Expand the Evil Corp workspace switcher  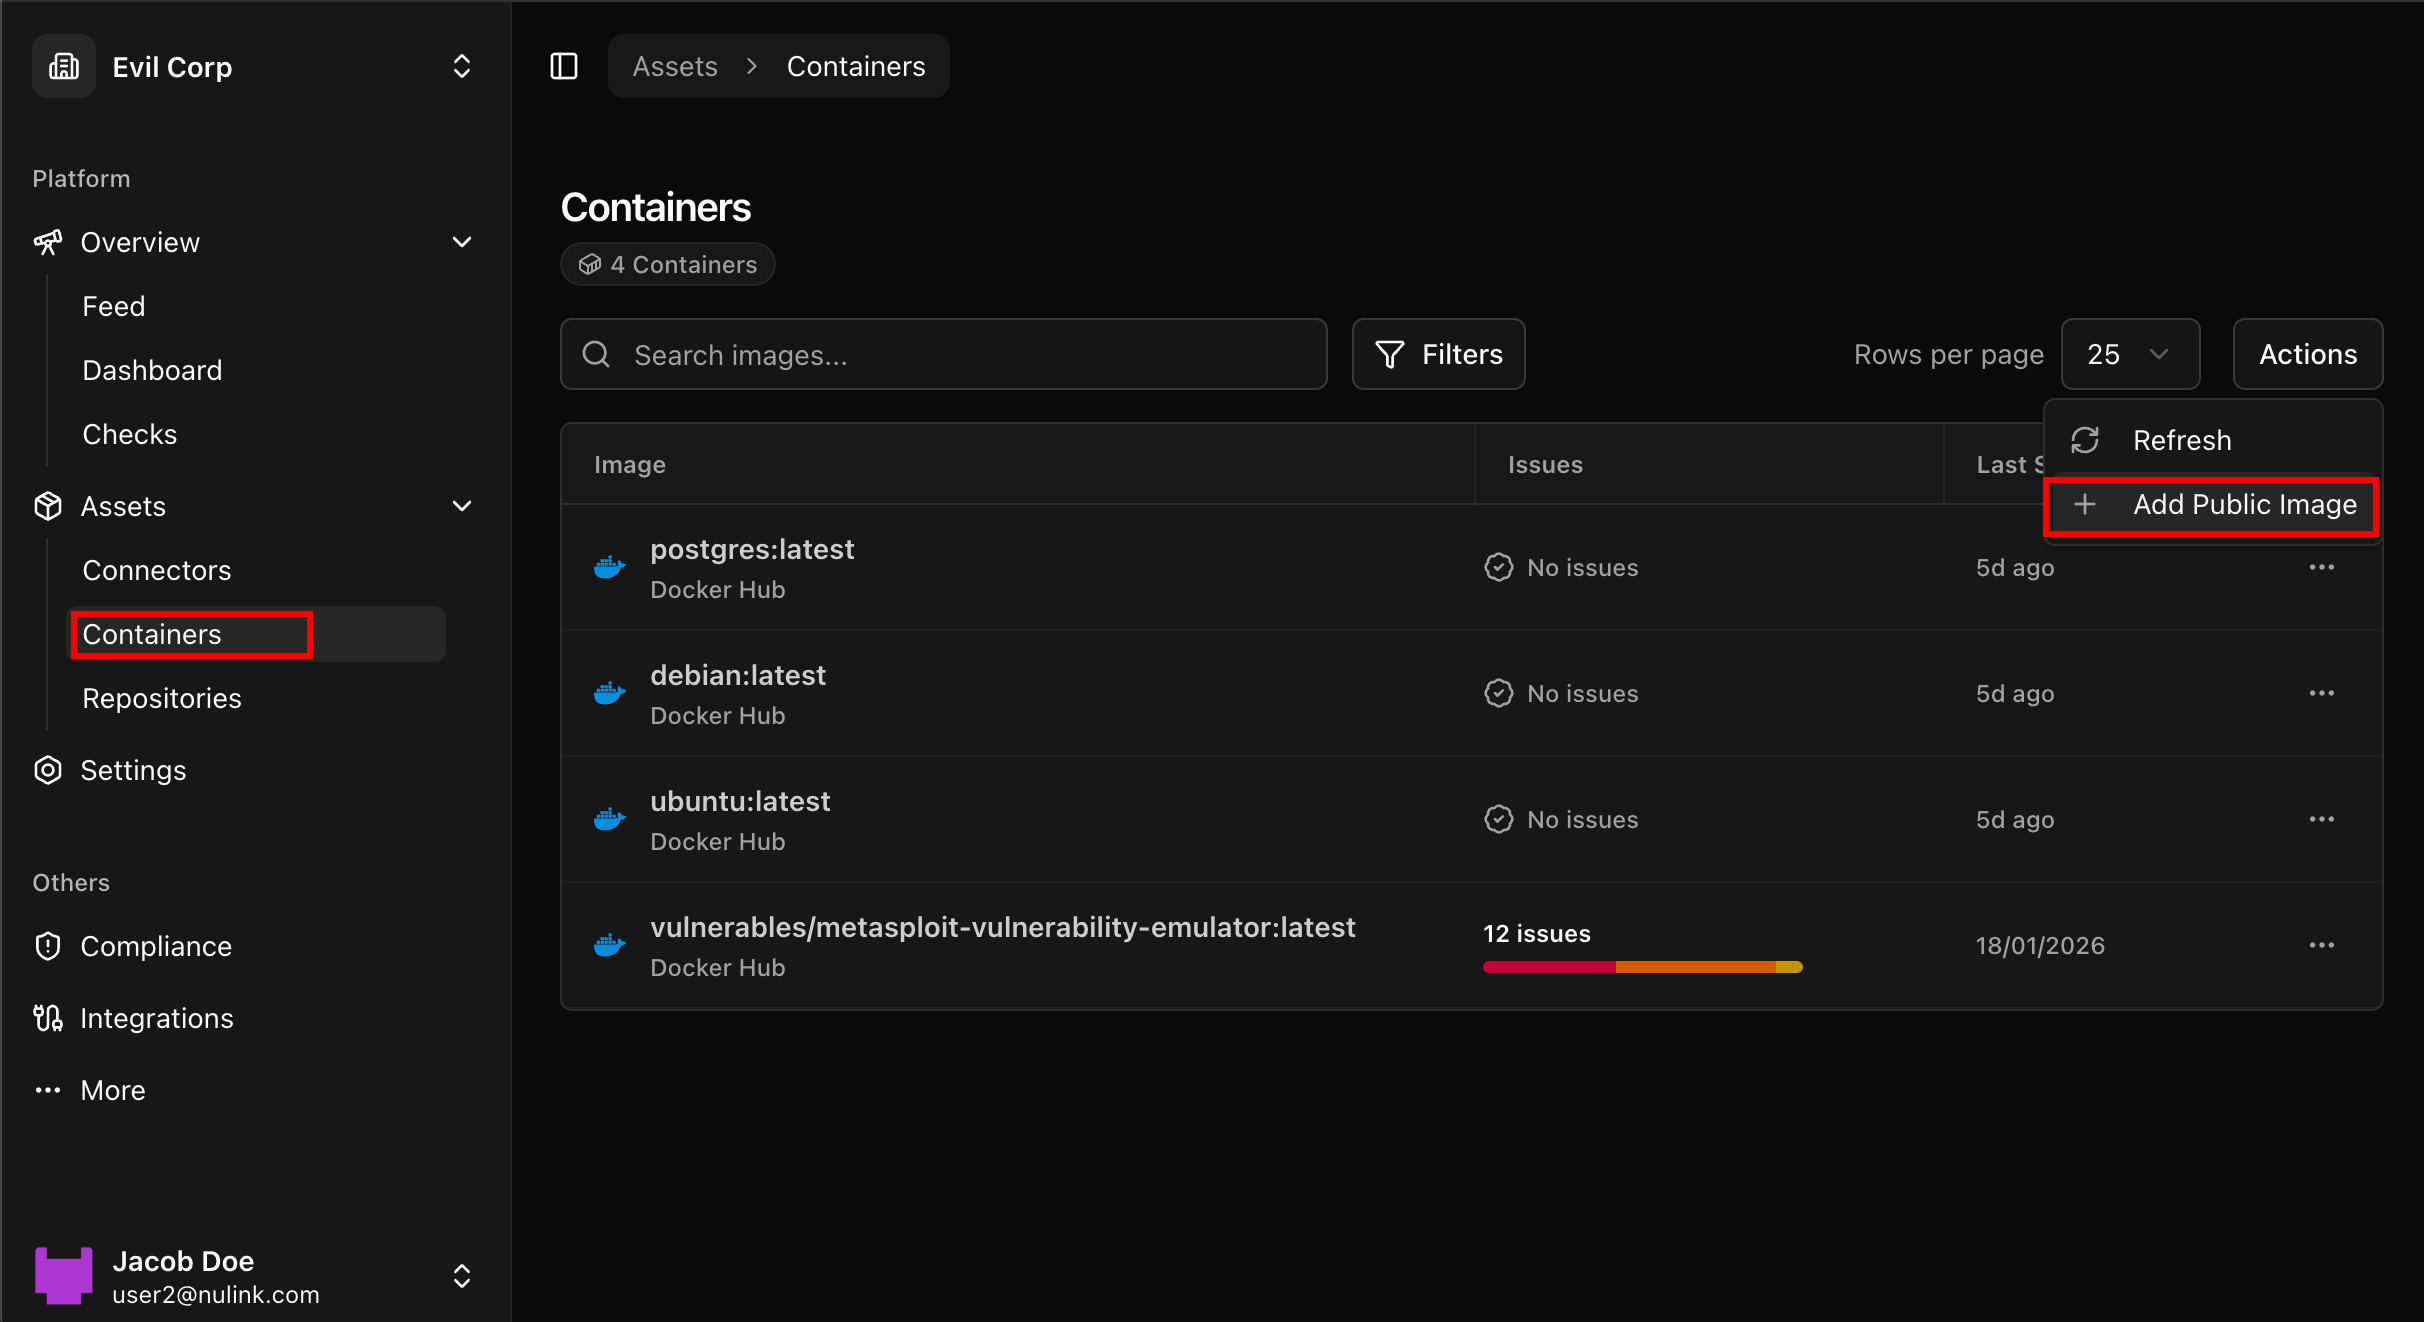coord(461,66)
